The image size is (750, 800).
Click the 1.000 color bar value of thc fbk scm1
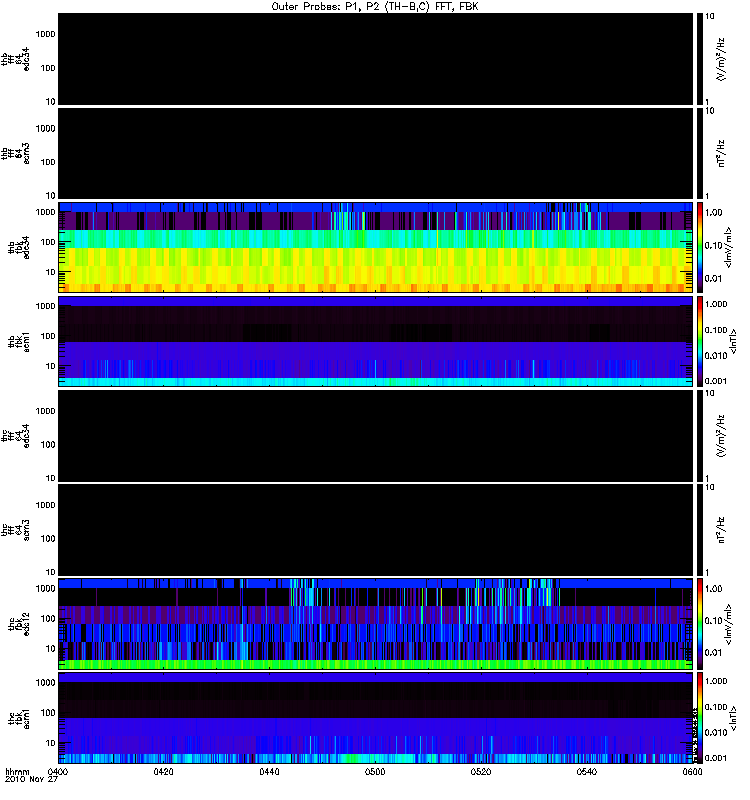(x=716, y=681)
